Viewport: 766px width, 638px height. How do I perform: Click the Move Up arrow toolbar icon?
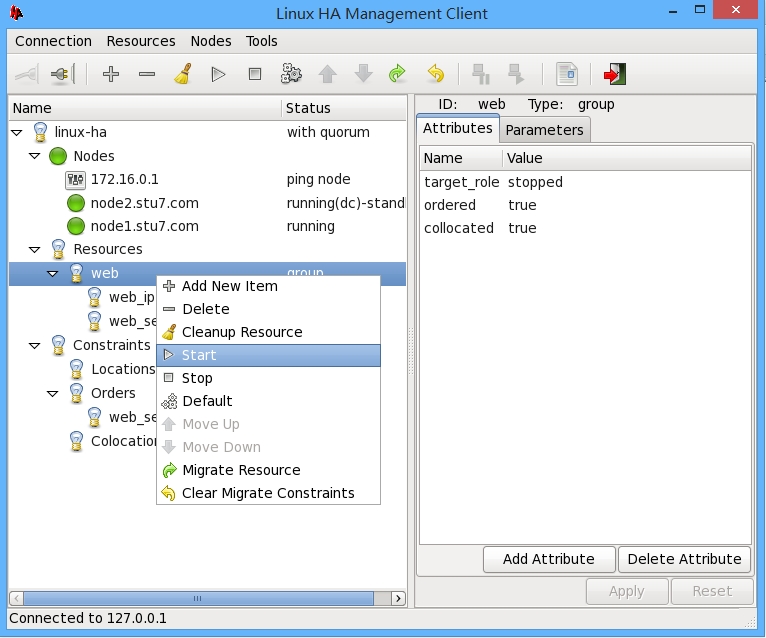[327, 74]
